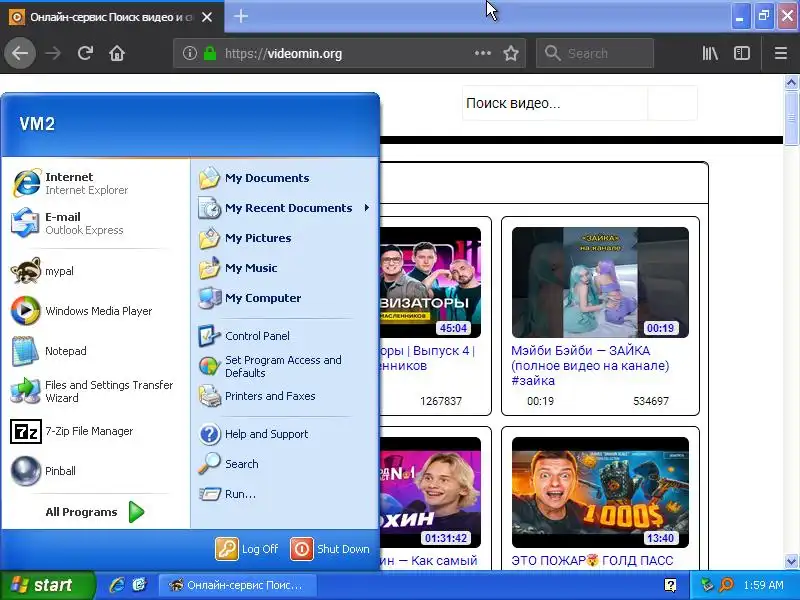Expand All Programs list
The width and height of the screenshot is (800, 600).
coord(94,512)
